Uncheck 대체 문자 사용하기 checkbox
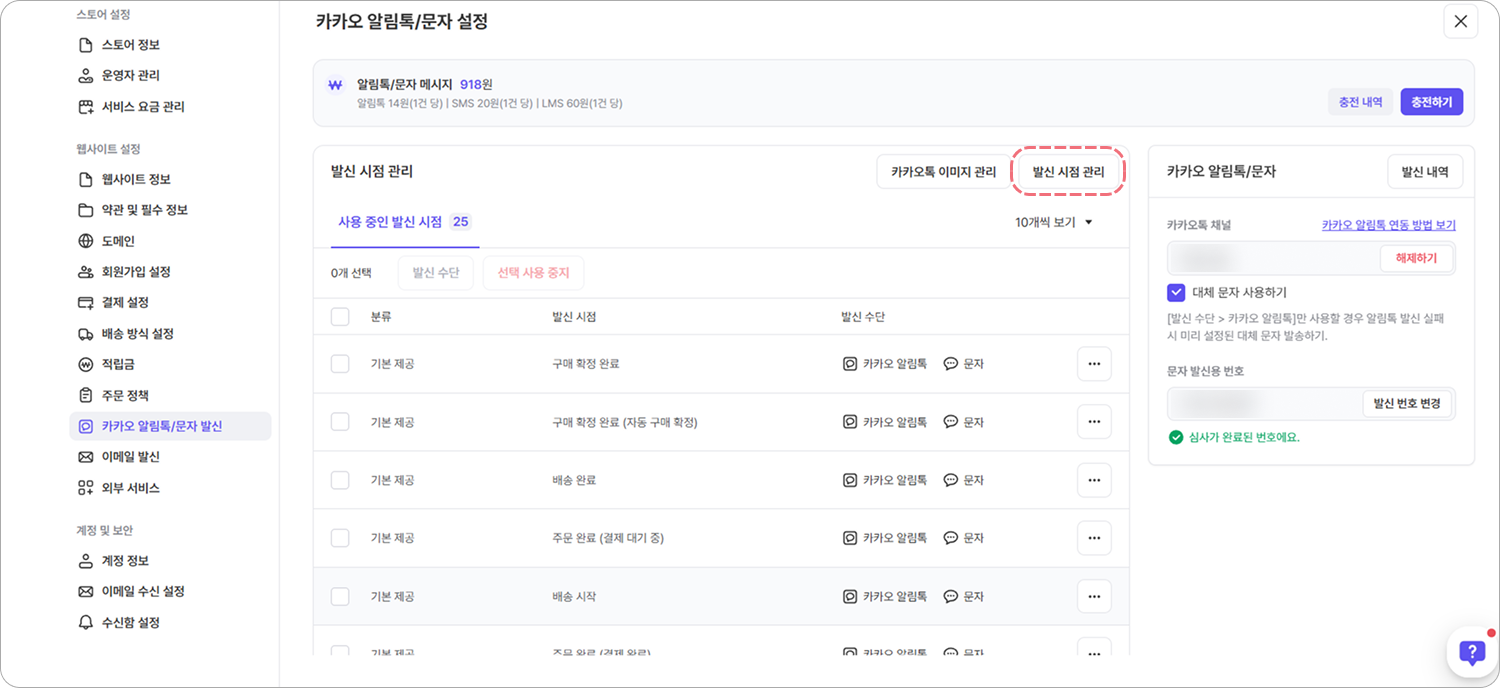Viewport: 1500px width, 688px height. [1176, 292]
